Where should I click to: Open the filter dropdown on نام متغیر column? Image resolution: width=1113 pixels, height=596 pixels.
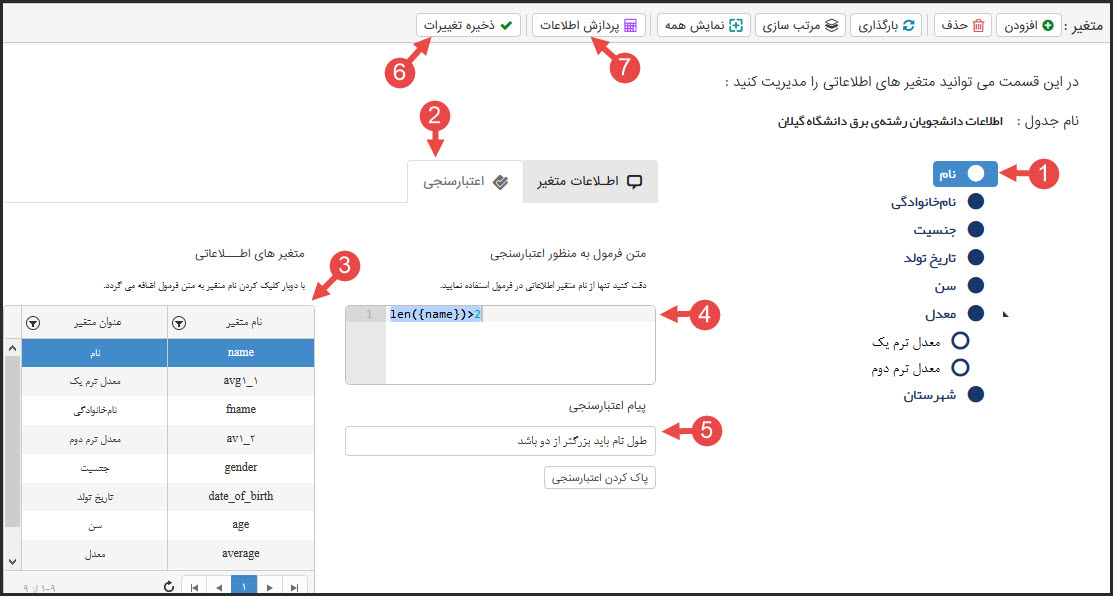point(177,323)
